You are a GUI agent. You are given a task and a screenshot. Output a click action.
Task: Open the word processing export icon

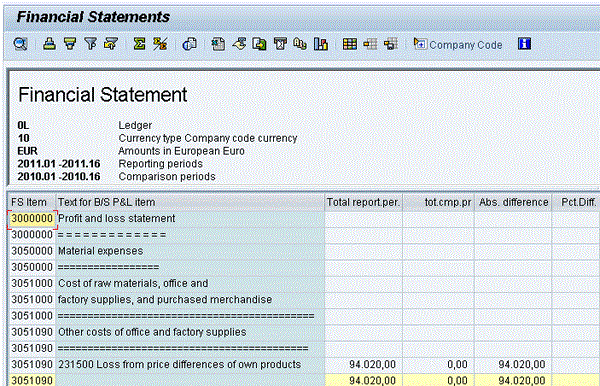[239, 44]
